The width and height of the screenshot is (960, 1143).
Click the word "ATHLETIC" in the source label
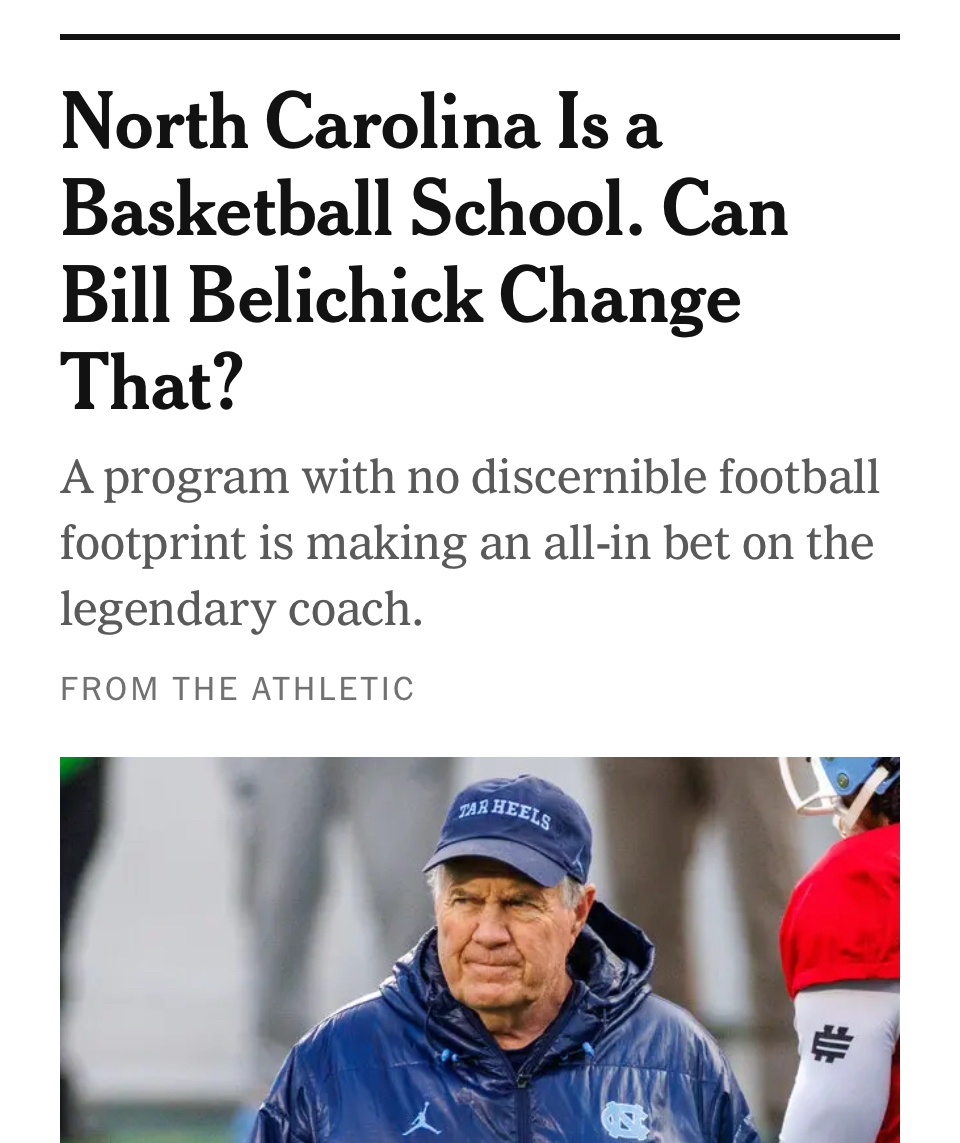click(333, 689)
